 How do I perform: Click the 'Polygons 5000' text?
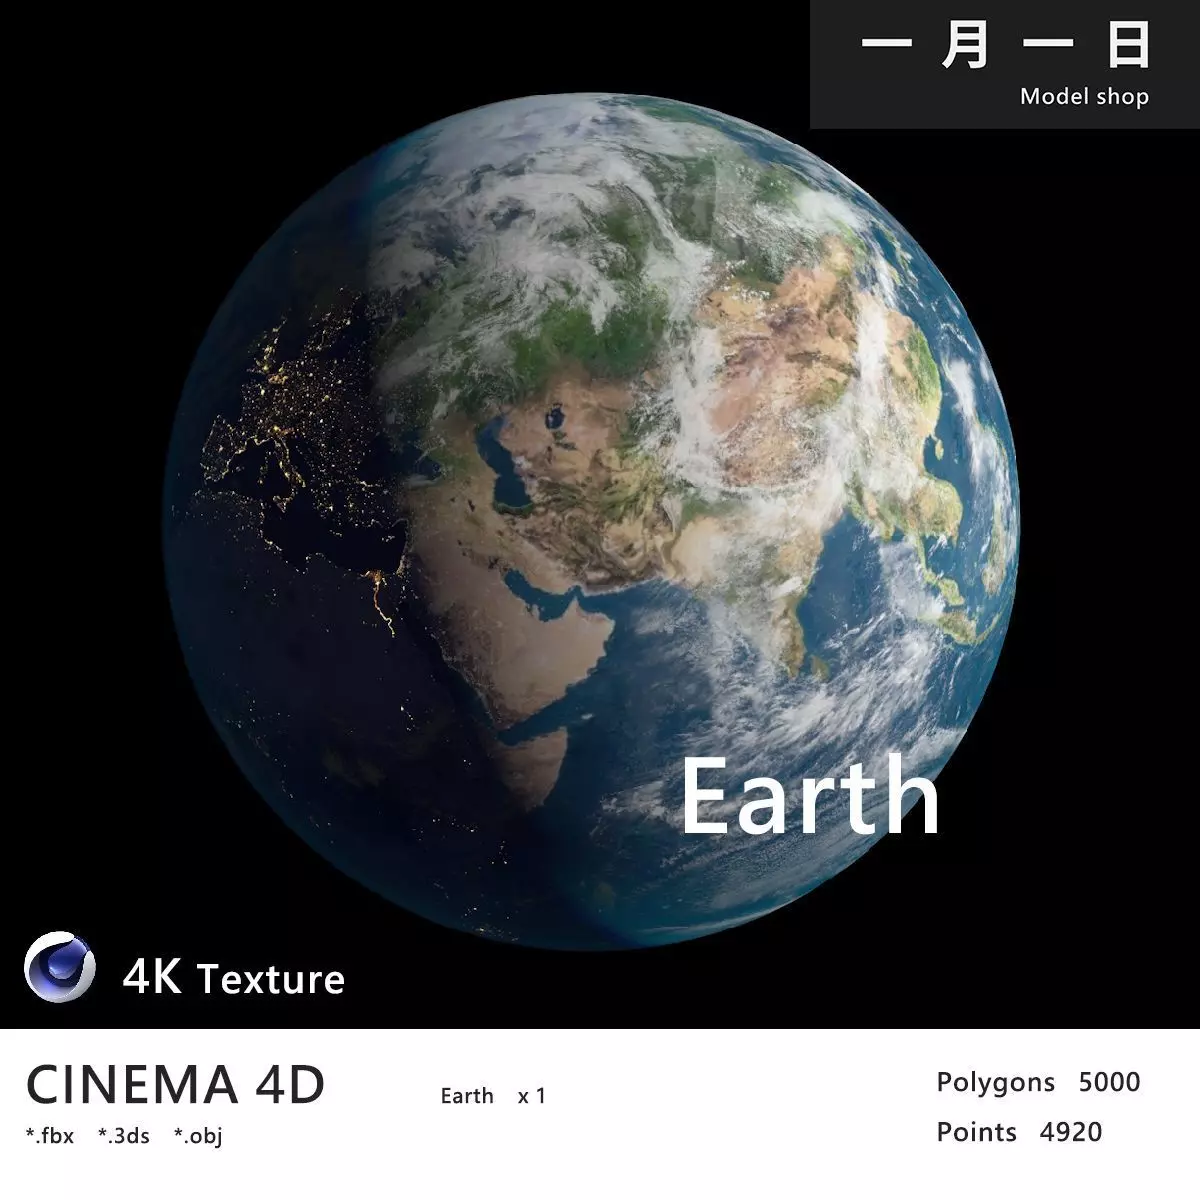1038,1082
